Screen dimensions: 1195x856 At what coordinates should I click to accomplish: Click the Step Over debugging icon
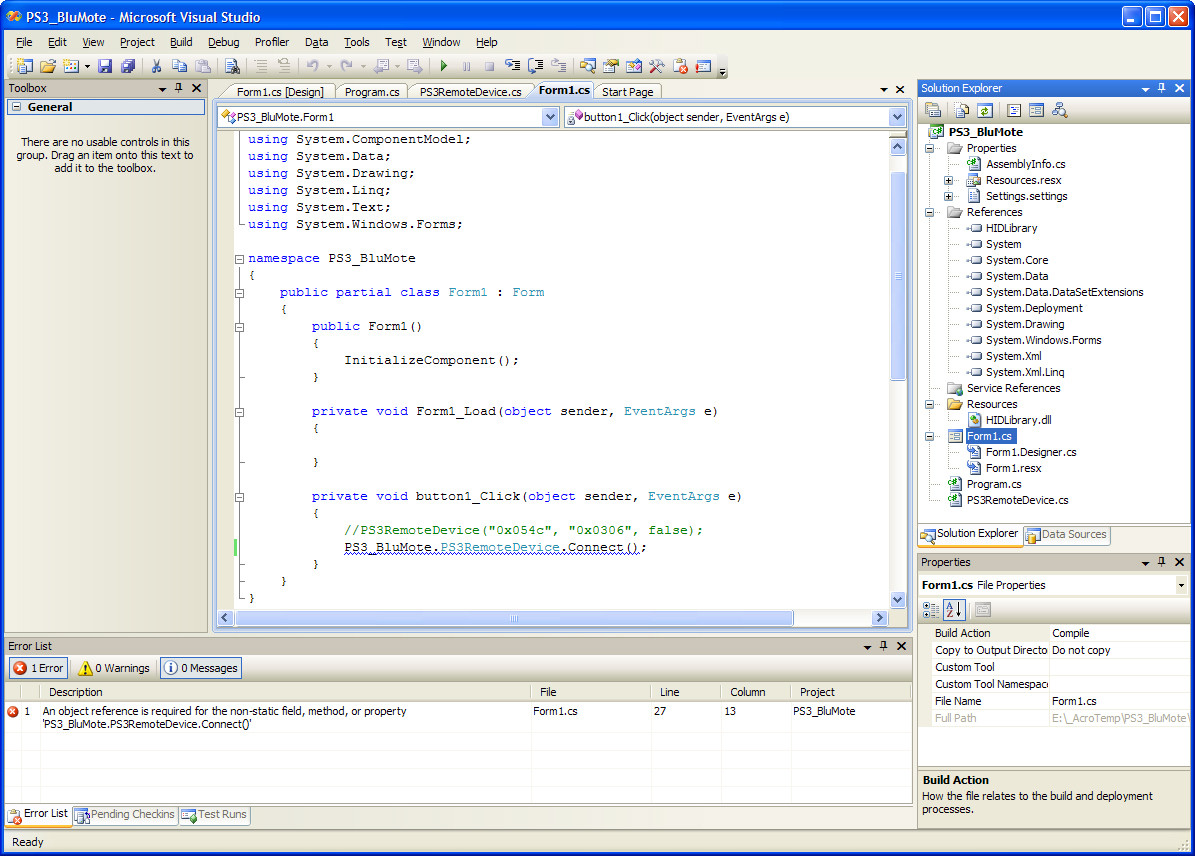click(536, 66)
